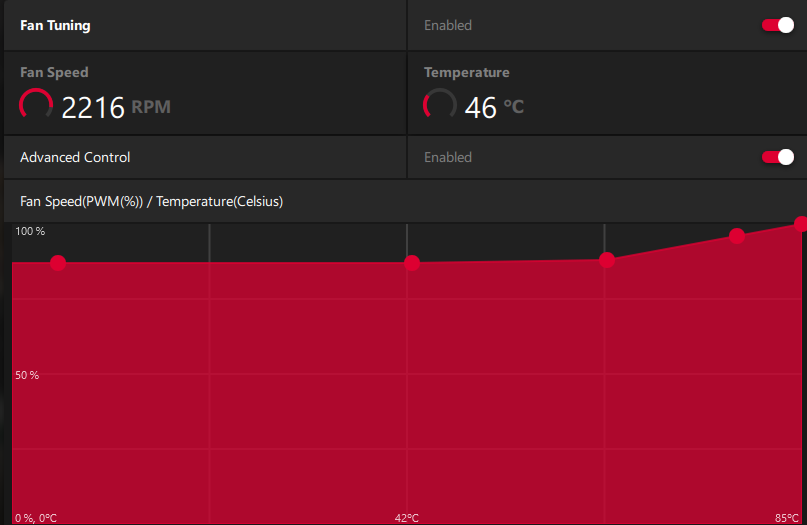Select the fourth fan curve point from left
This screenshot has width=807, height=525.
pos(737,236)
